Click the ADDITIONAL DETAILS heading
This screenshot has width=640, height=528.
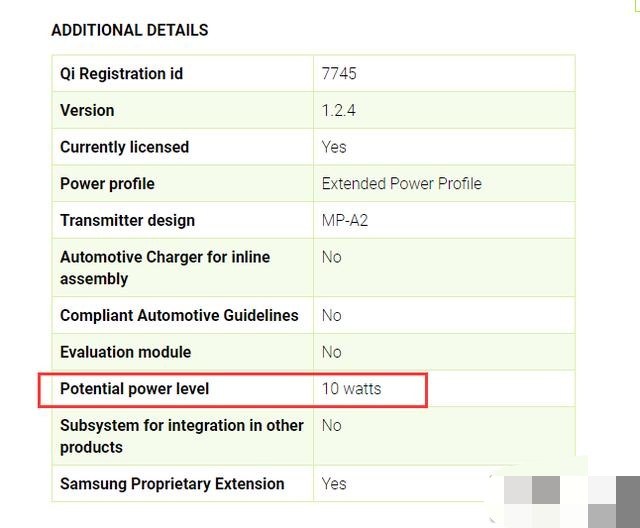(x=130, y=30)
